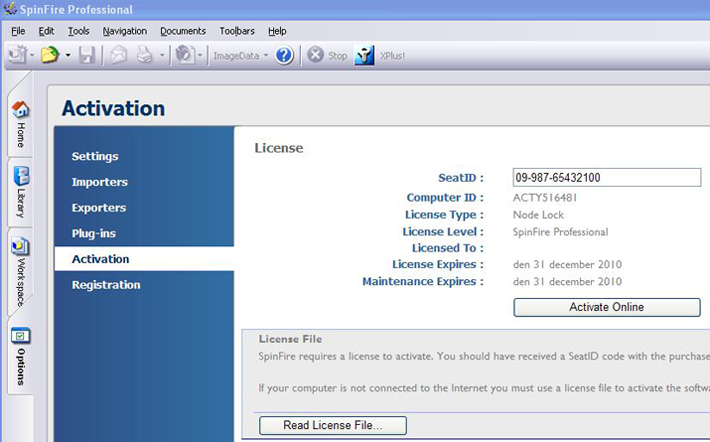Select Registration in the options sidebar
Image resolution: width=710 pixels, height=442 pixels.
pyautogui.click(x=106, y=285)
